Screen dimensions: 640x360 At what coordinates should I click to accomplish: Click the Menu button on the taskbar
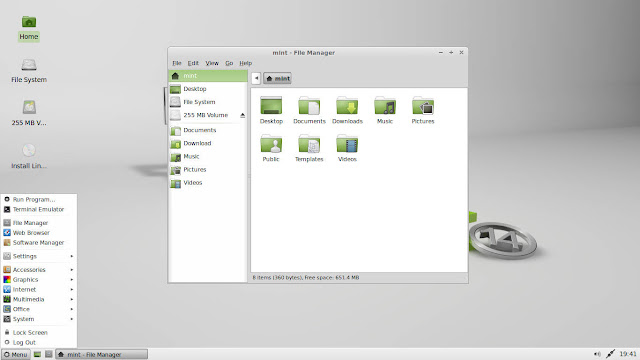(16, 354)
